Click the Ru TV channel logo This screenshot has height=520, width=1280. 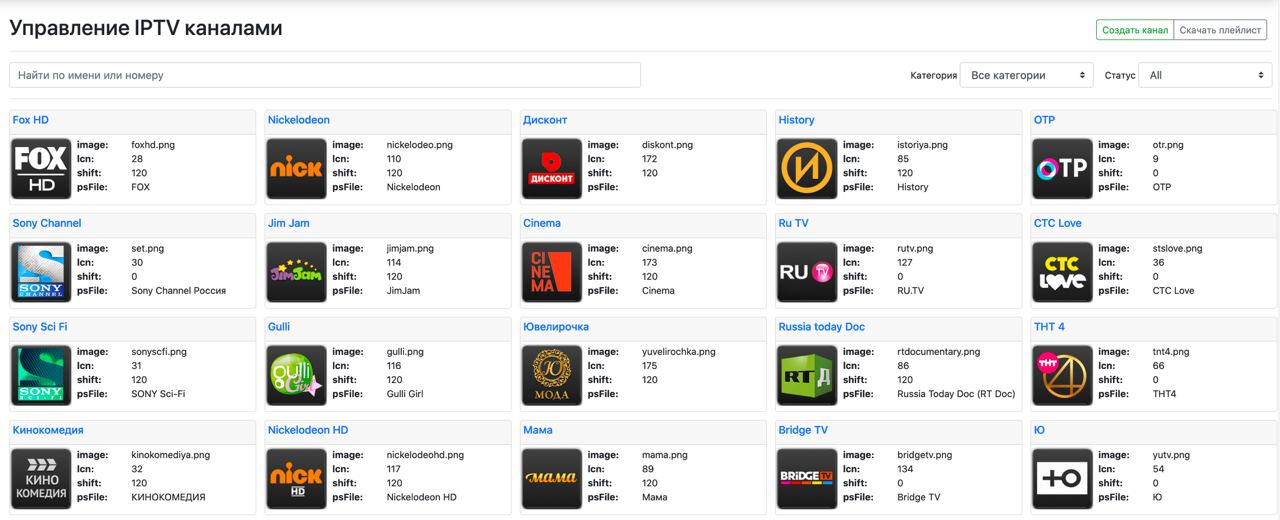[x=807, y=273]
